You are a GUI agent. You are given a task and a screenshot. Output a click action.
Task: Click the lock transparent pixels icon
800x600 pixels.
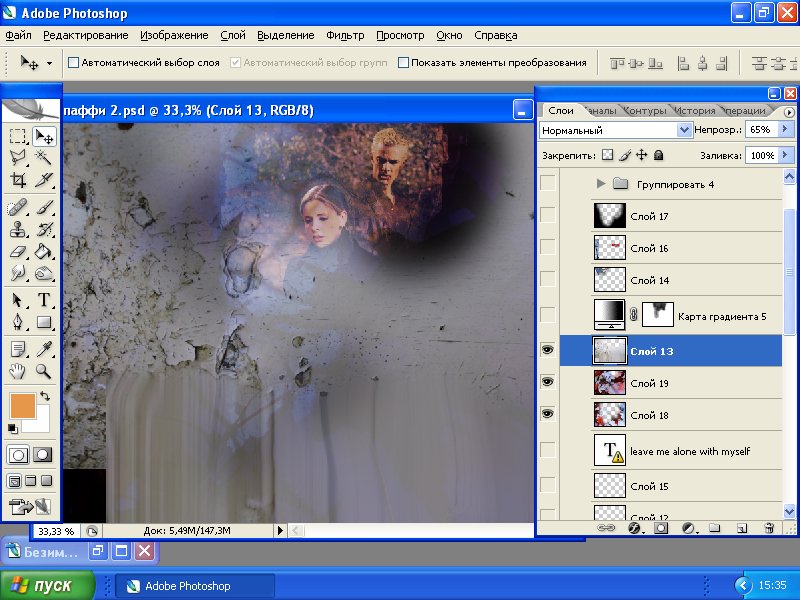[x=606, y=156]
